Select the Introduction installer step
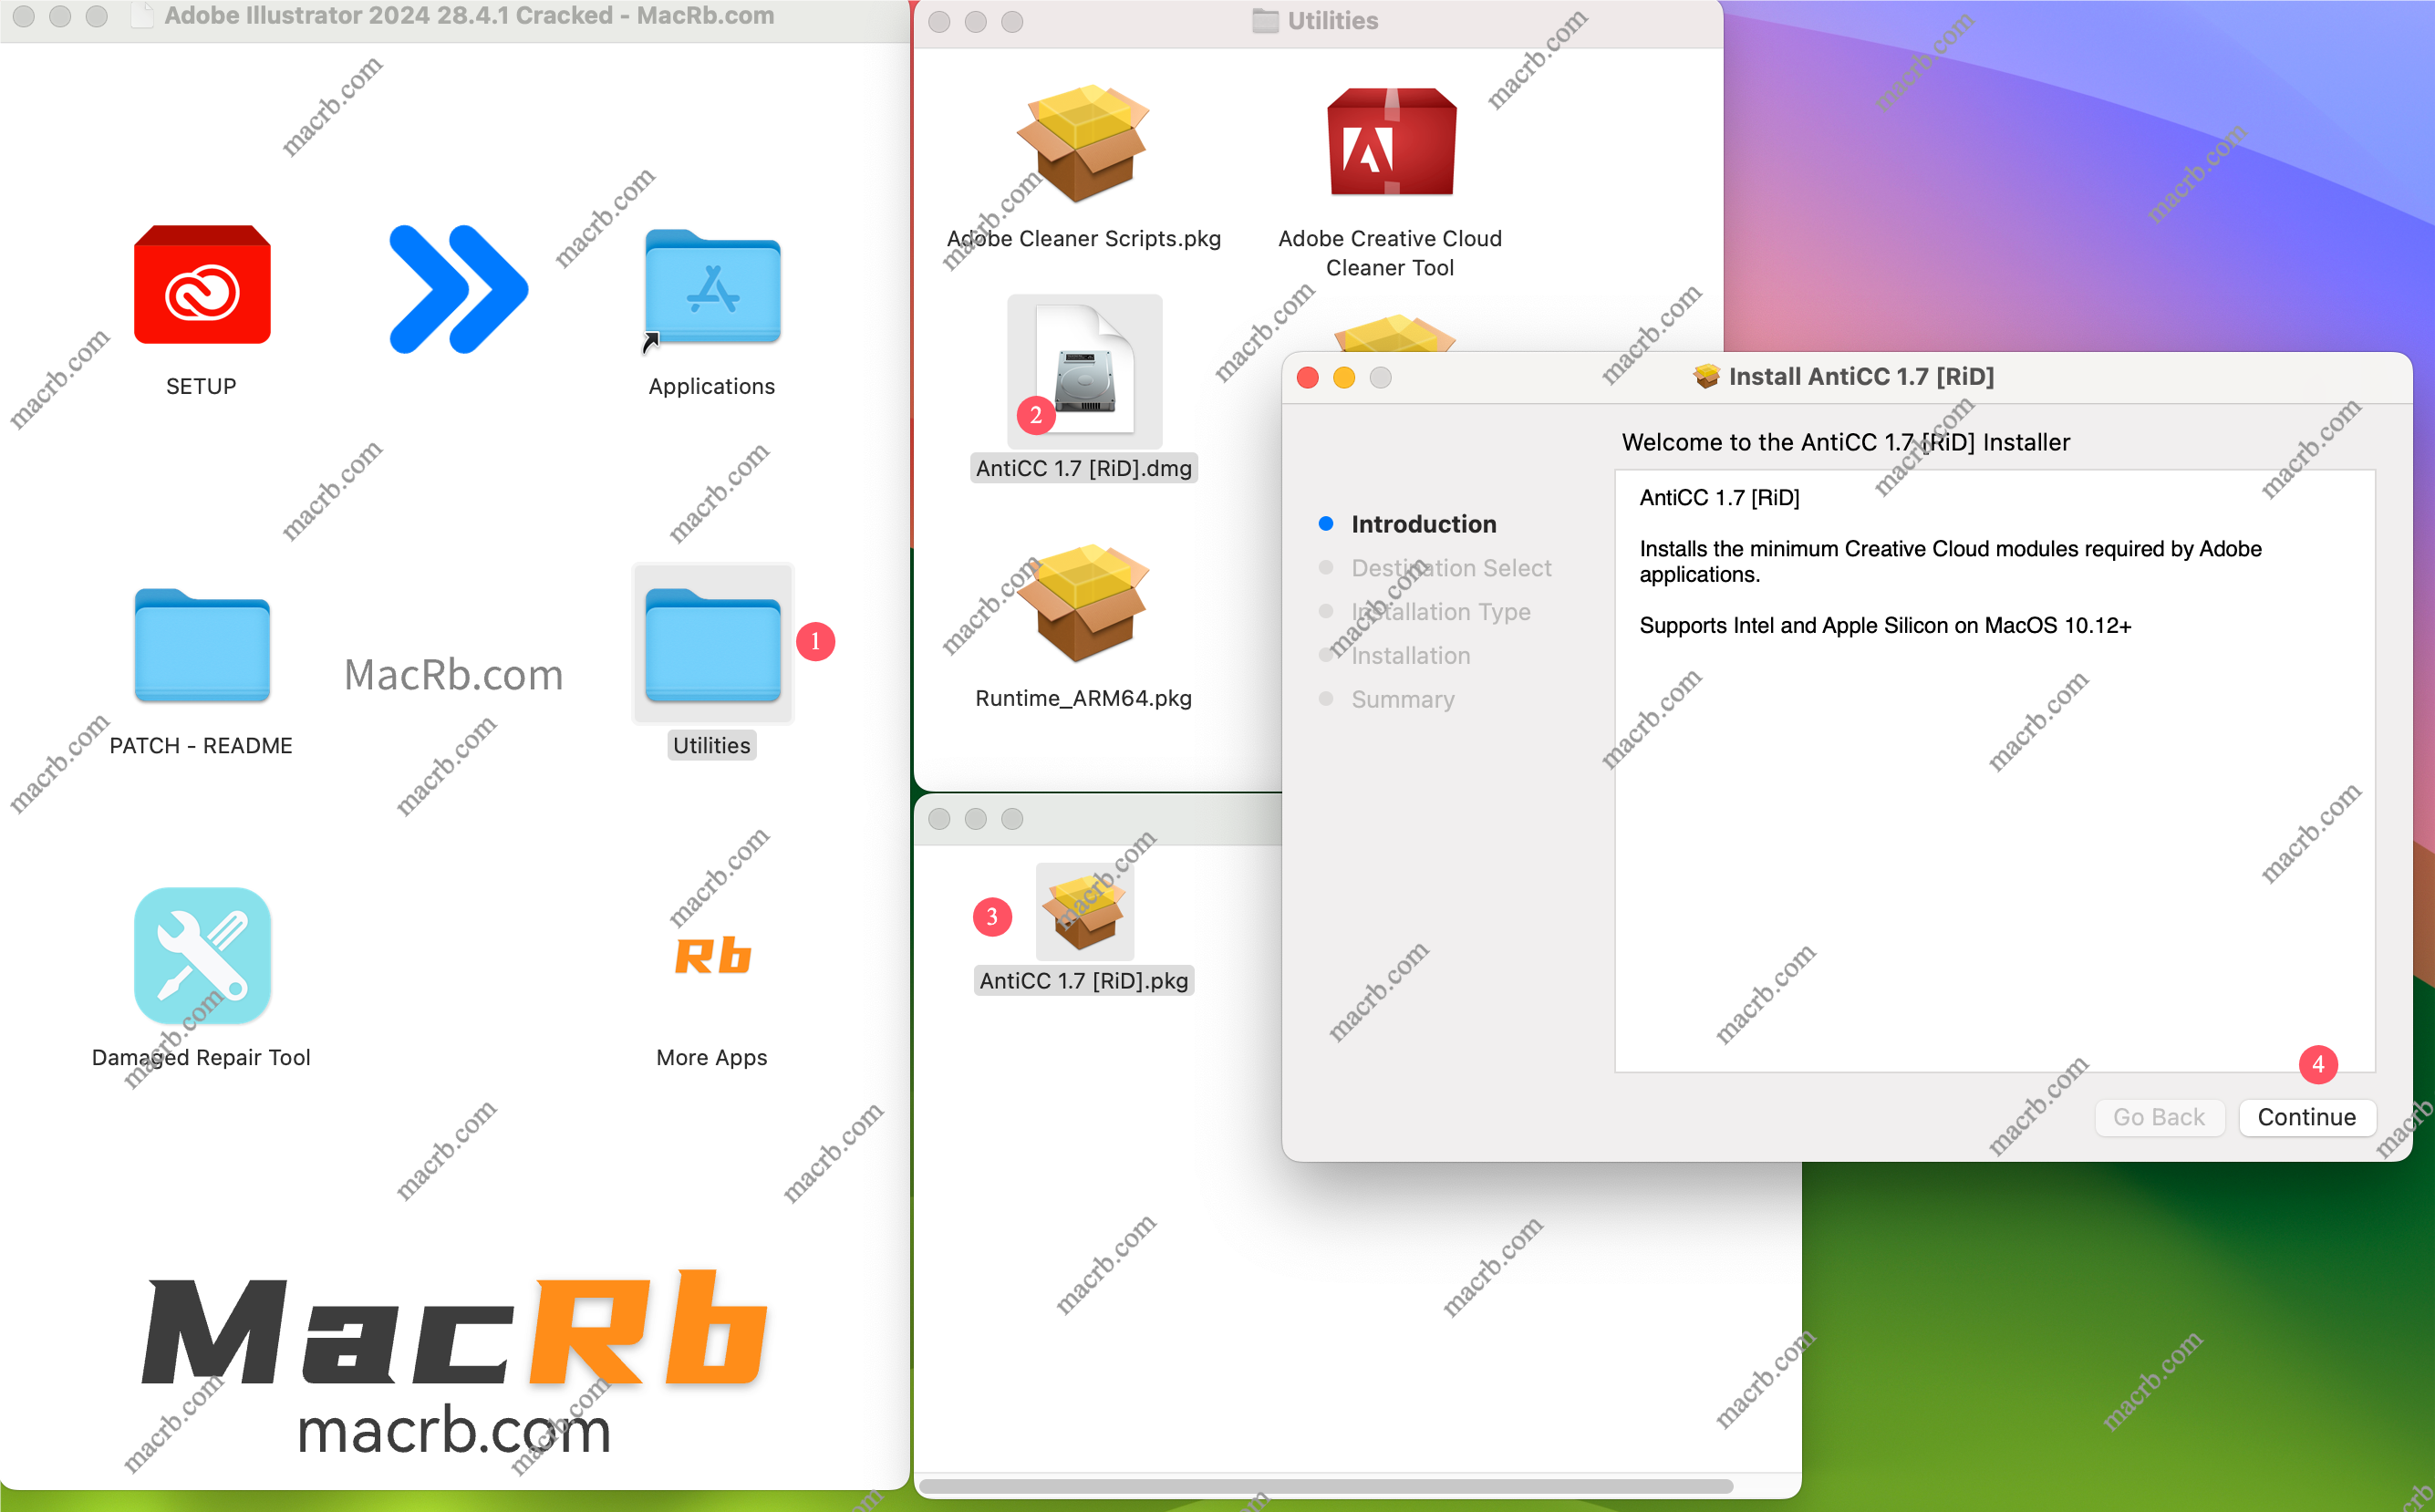 [1423, 524]
